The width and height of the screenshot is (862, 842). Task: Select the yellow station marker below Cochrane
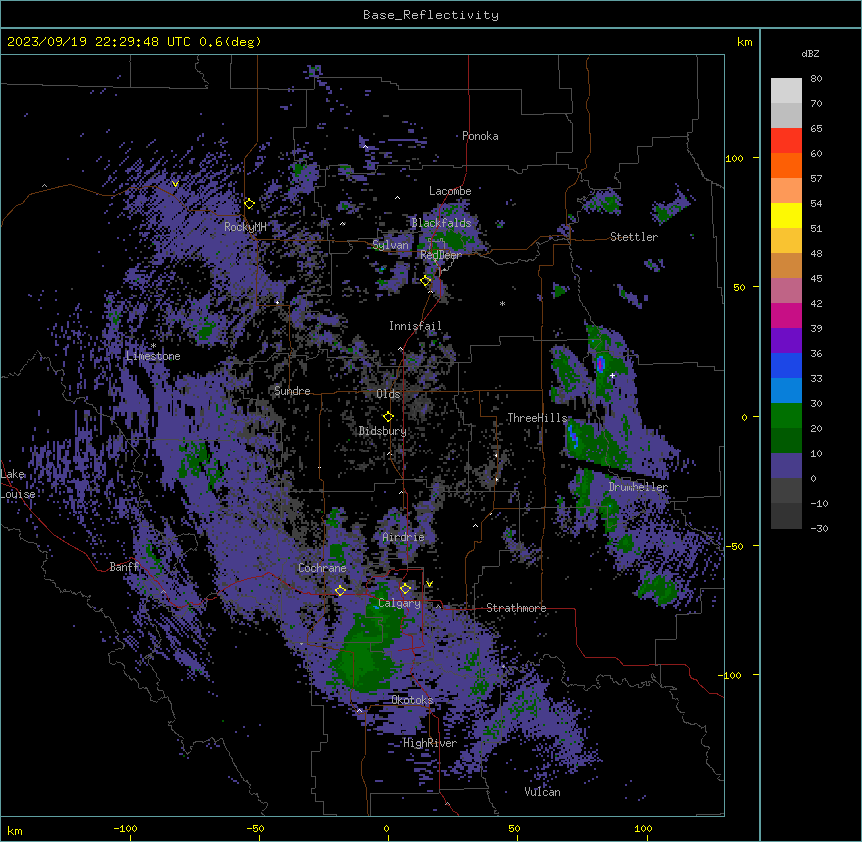pyautogui.click(x=340, y=591)
